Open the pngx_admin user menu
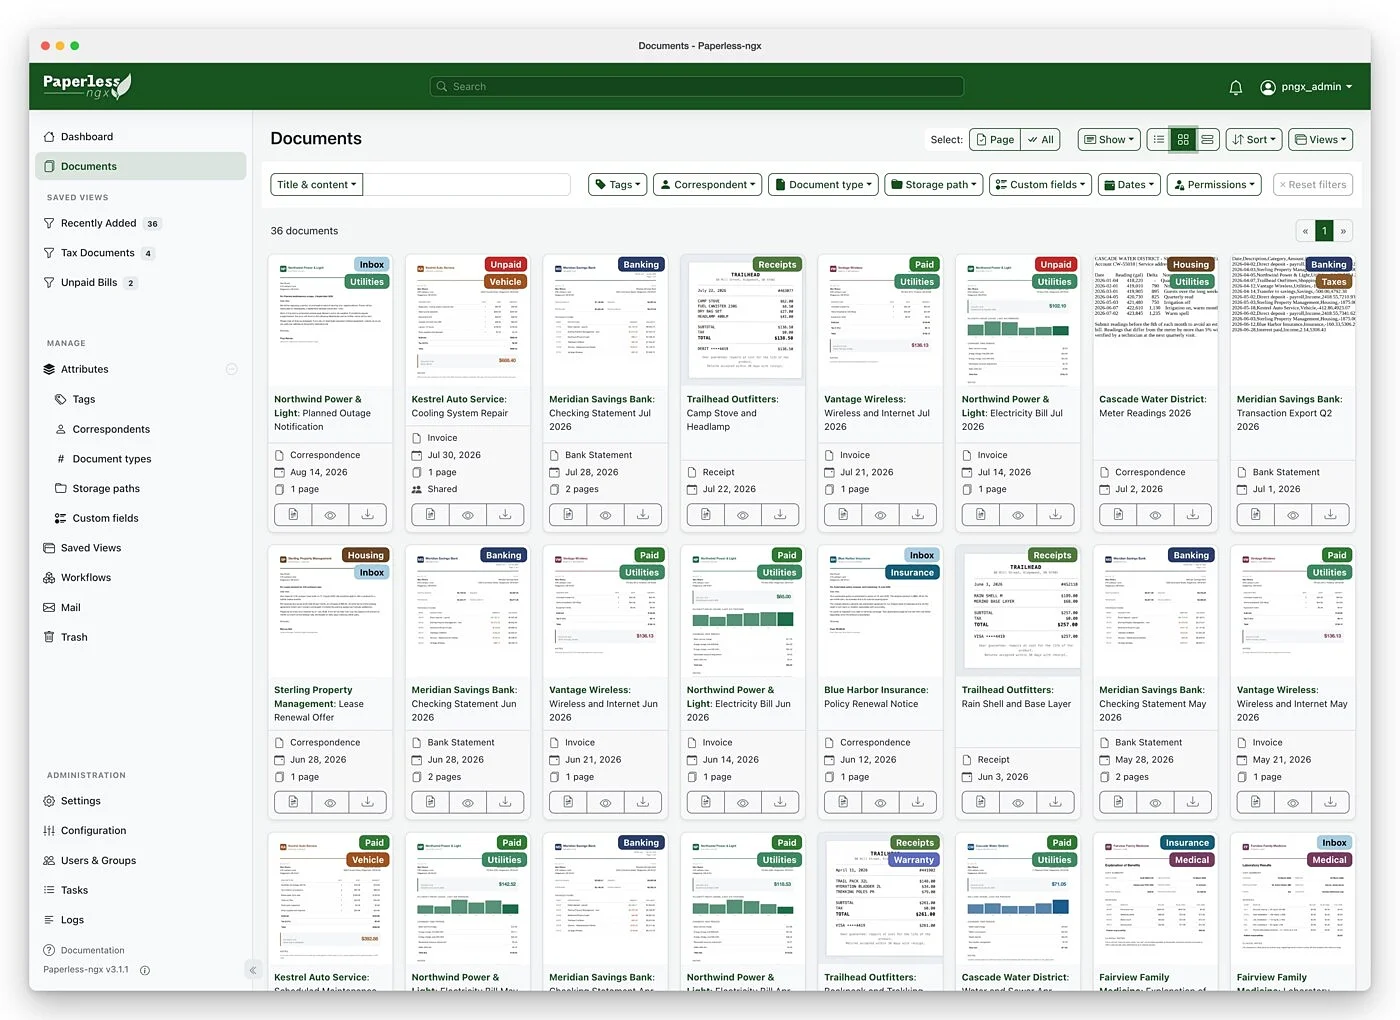The image size is (1400, 1020). [1306, 87]
